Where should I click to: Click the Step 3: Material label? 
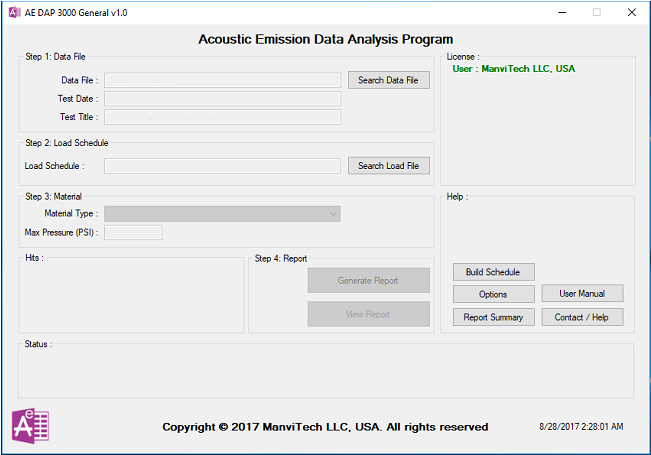tap(54, 196)
